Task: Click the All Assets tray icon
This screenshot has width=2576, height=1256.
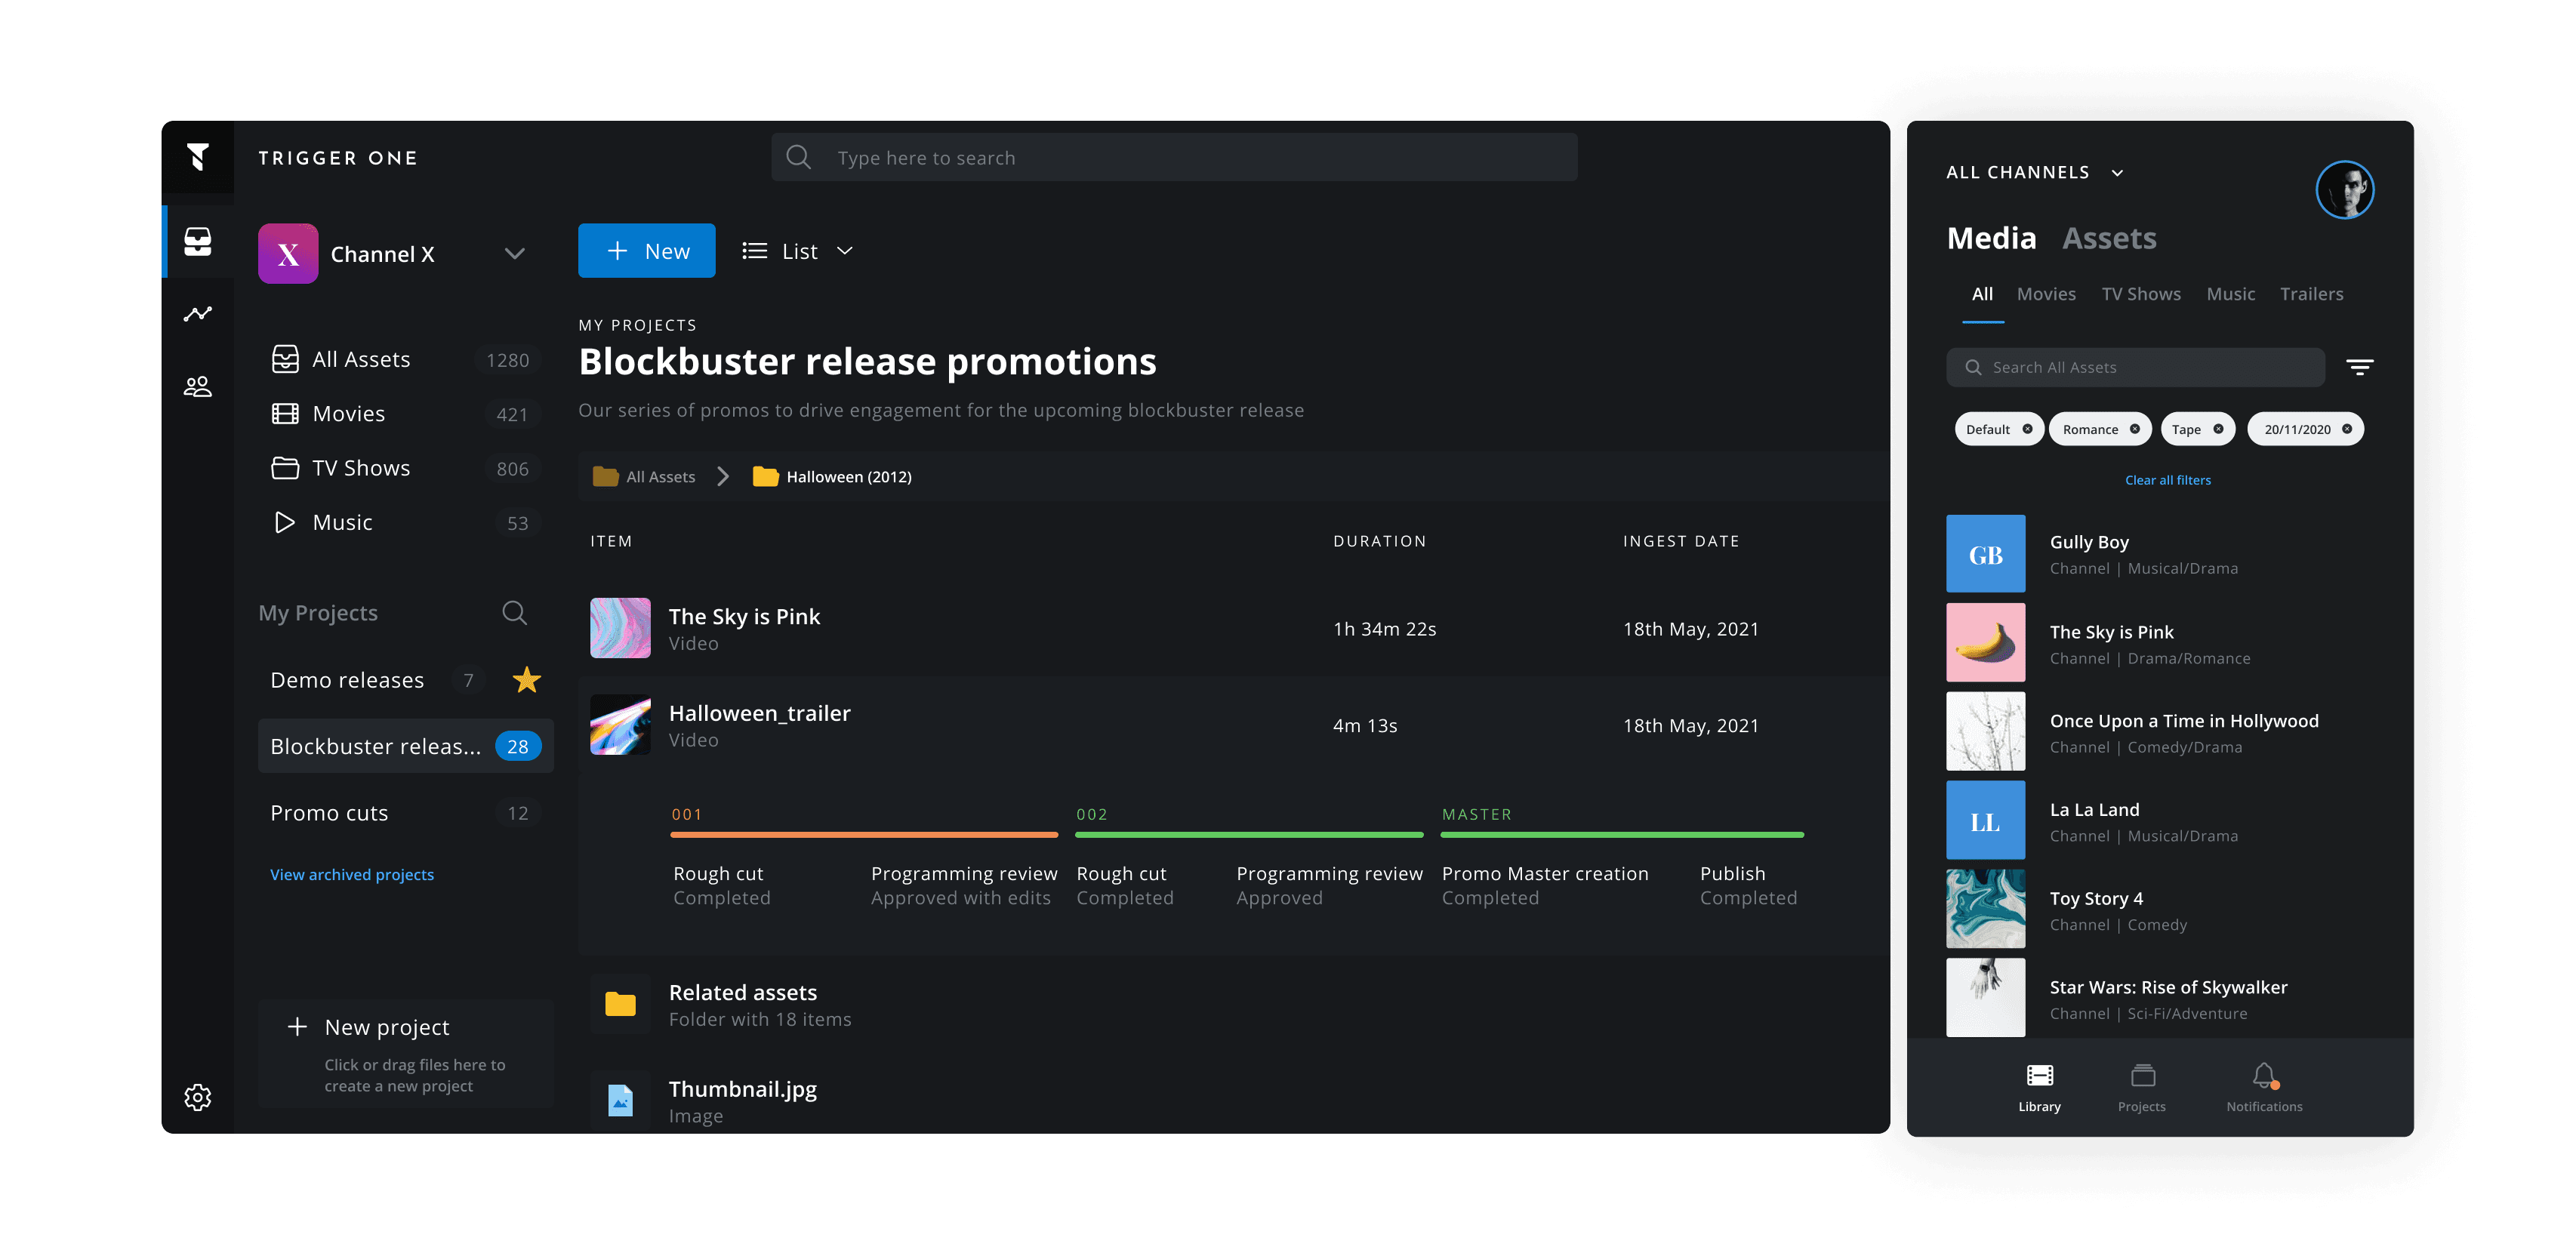Action: click(x=285, y=359)
